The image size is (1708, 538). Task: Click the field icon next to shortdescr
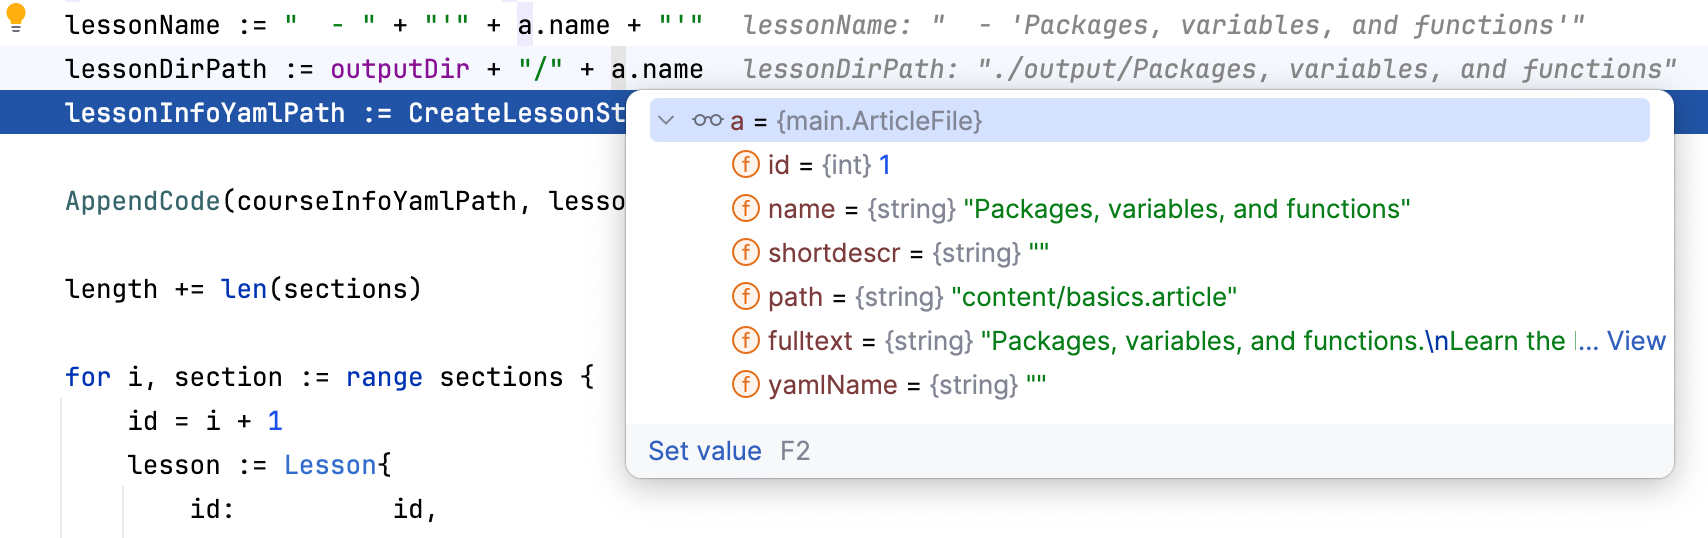click(746, 253)
